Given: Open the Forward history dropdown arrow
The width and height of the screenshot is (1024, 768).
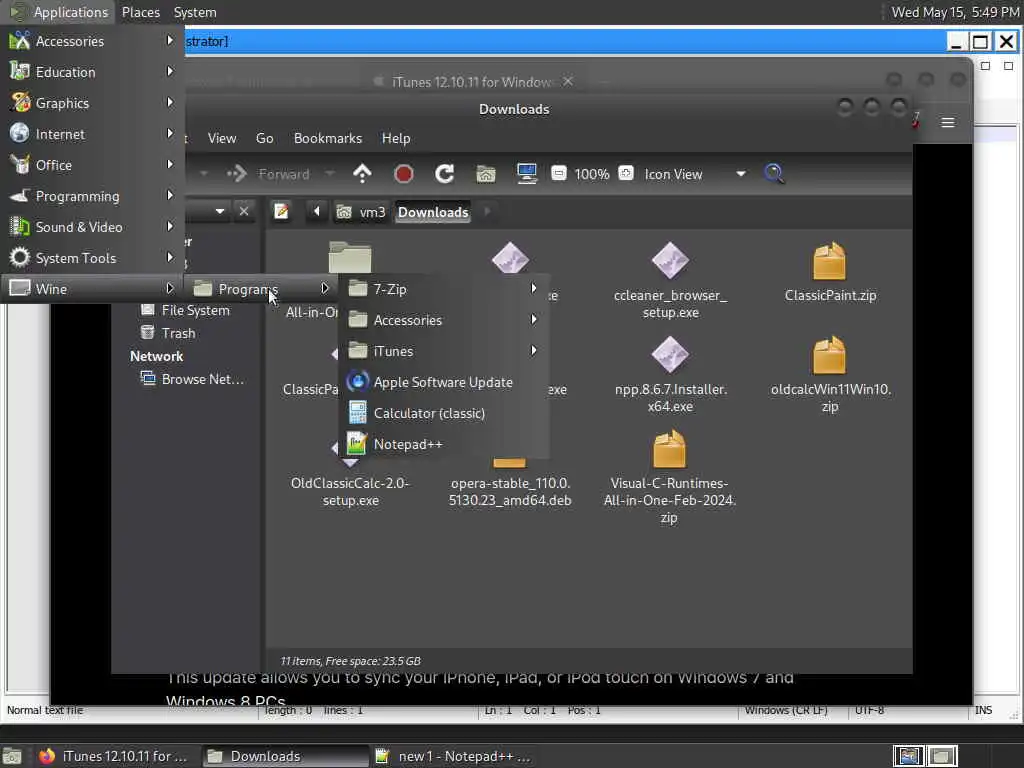Looking at the screenshot, I should [x=330, y=174].
